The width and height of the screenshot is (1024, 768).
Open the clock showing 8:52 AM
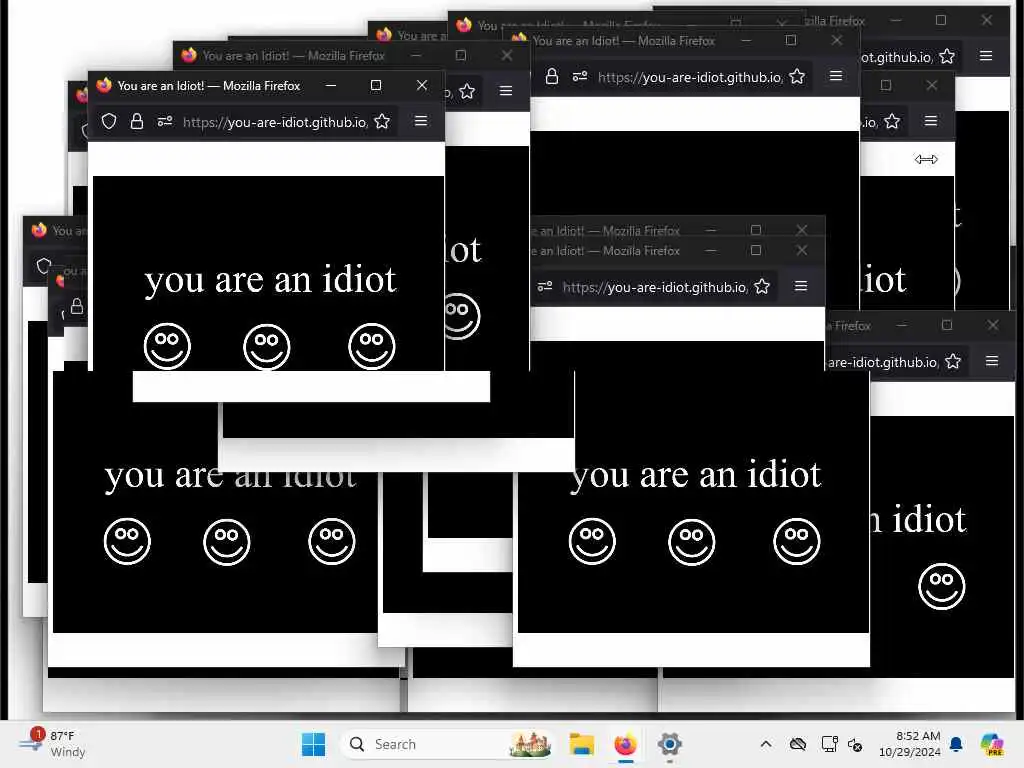tap(910, 744)
